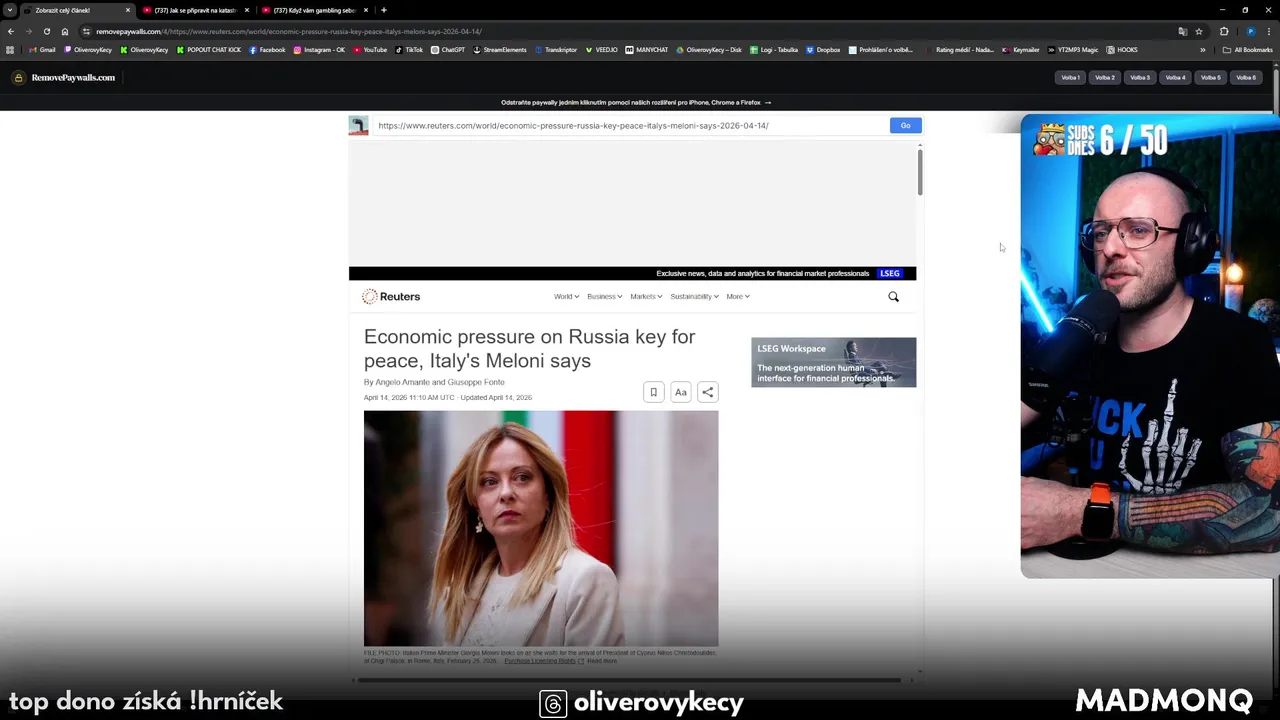Screen dimensions: 1280x720
Task: Choose the Volba 6 button
Action: [1246, 77]
